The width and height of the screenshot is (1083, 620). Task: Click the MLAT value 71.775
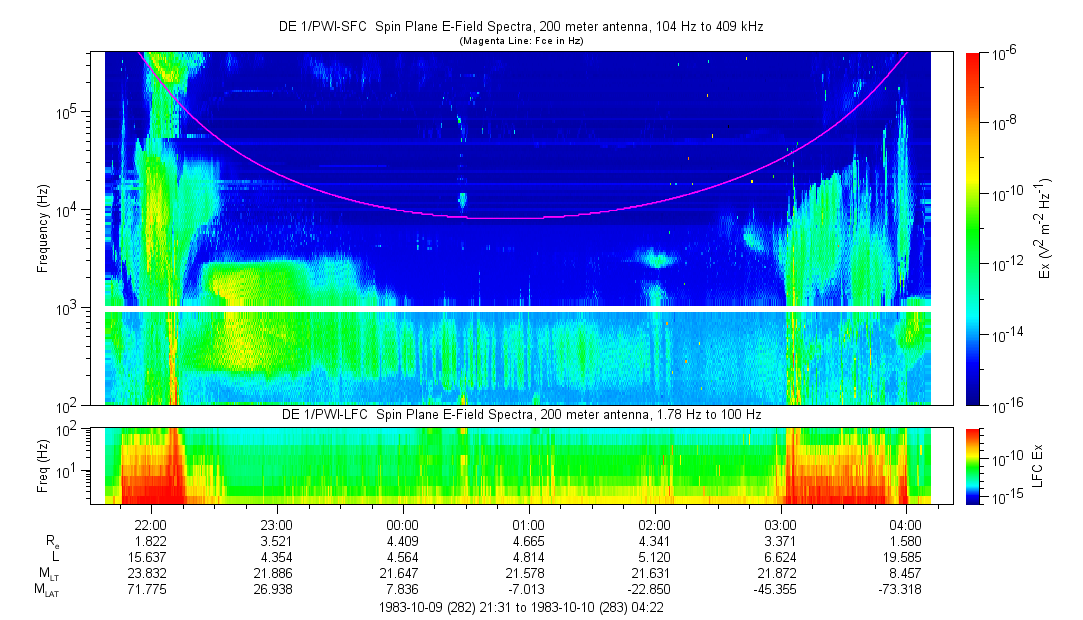click(x=150, y=589)
